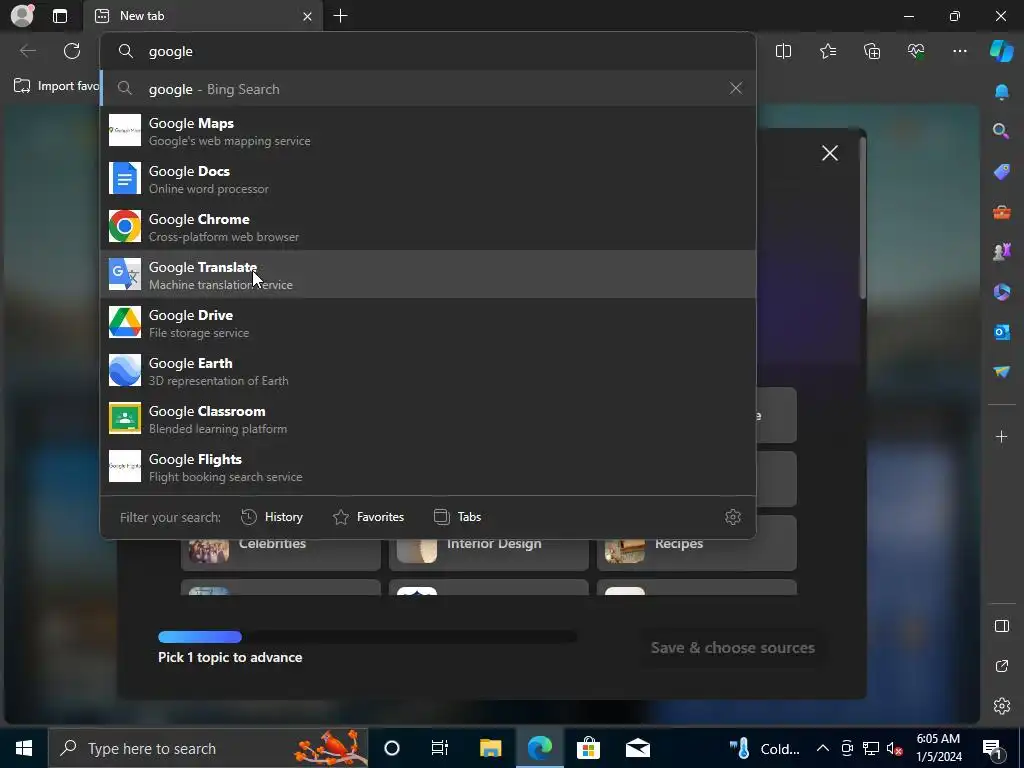Click Save & choose sources button
The width and height of the screenshot is (1024, 768).
click(732, 648)
